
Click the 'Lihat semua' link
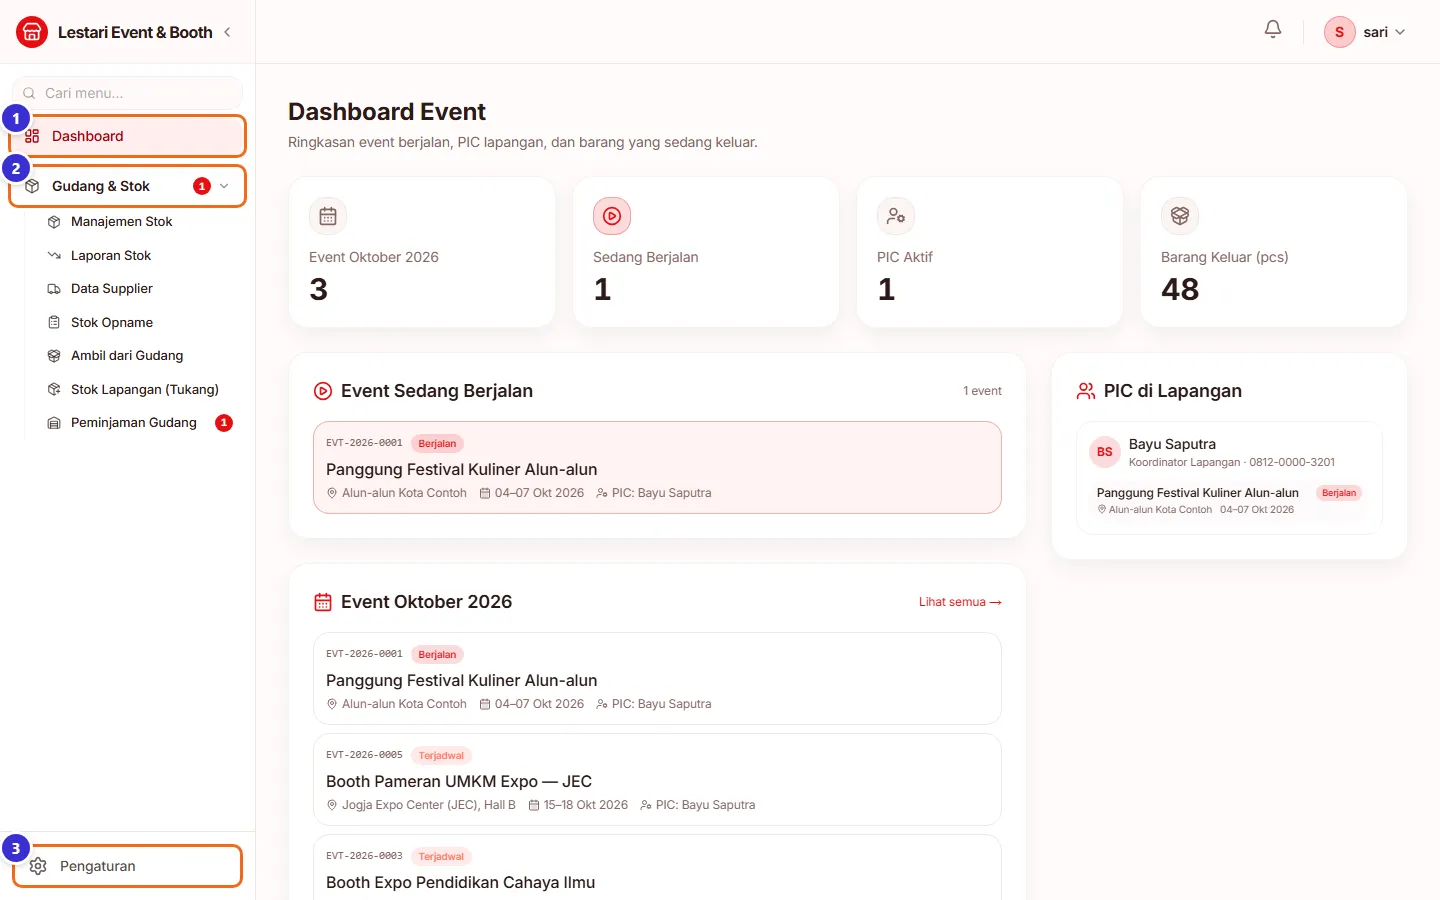[960, 602]
